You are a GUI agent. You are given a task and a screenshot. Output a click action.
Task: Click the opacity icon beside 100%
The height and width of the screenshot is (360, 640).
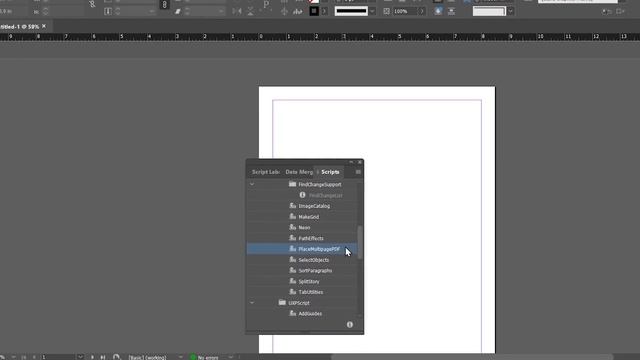pyautogui.click(x=387, y=11)
